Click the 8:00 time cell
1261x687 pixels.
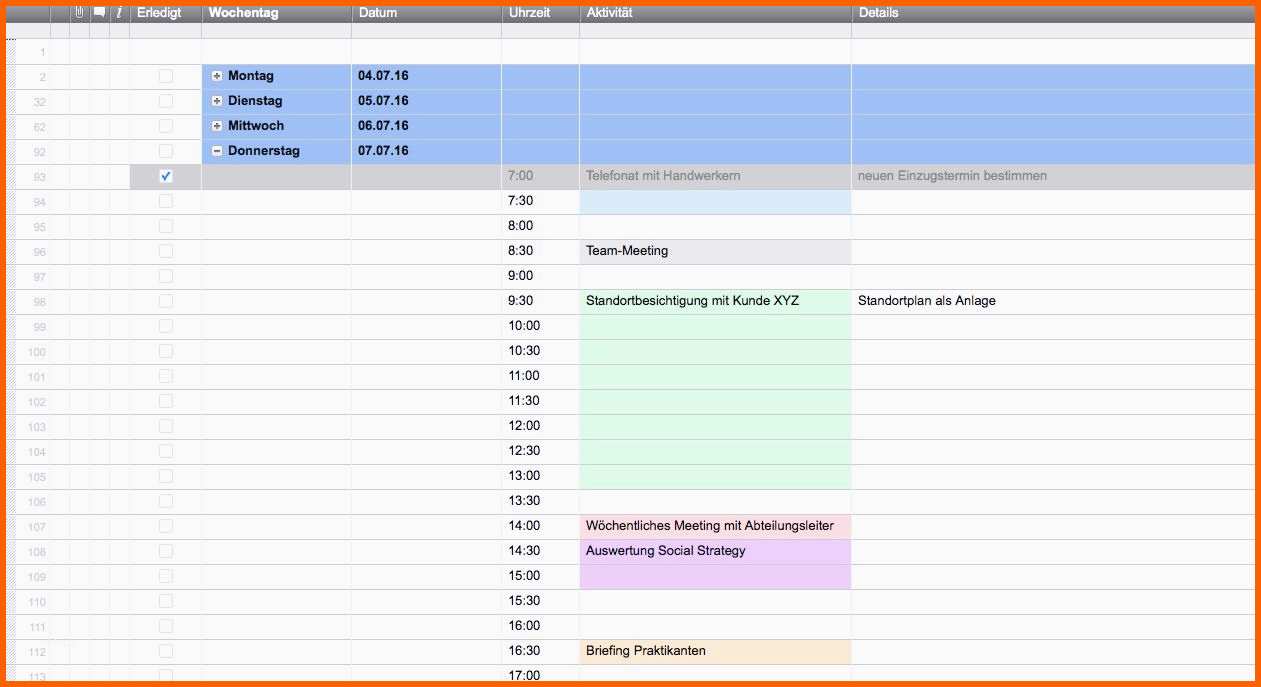pos(541,226)
